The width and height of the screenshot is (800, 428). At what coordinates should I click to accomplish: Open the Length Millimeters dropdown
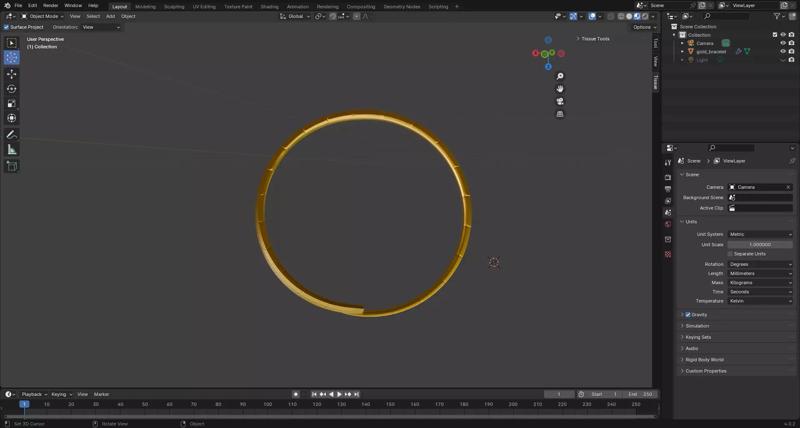tap(760, 273)
